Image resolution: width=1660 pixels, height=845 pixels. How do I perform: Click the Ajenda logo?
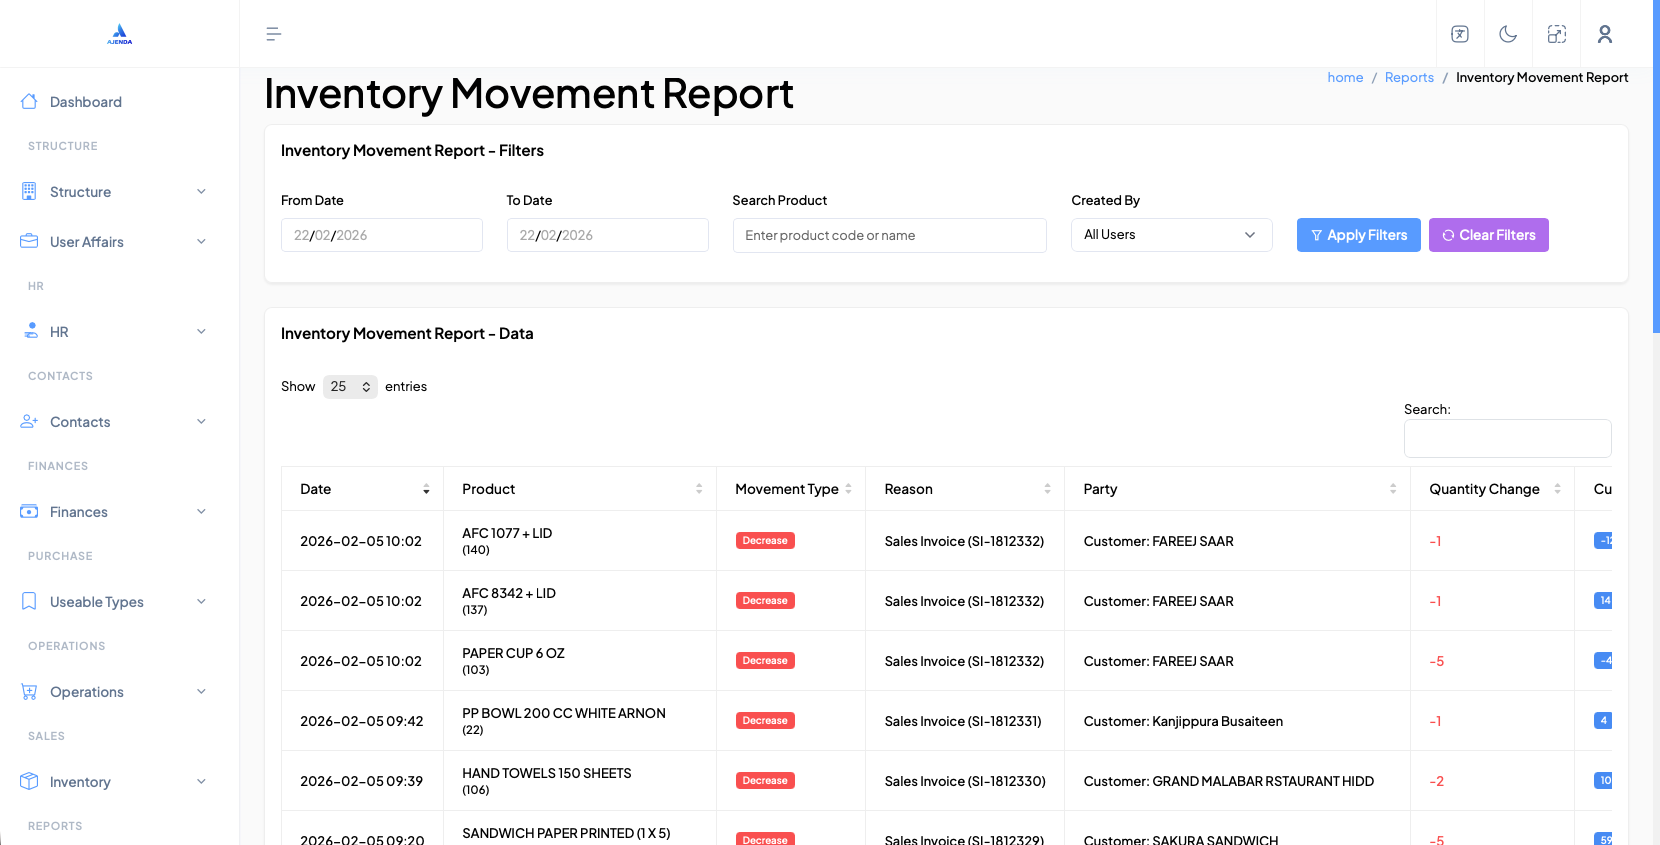[120, 34]
